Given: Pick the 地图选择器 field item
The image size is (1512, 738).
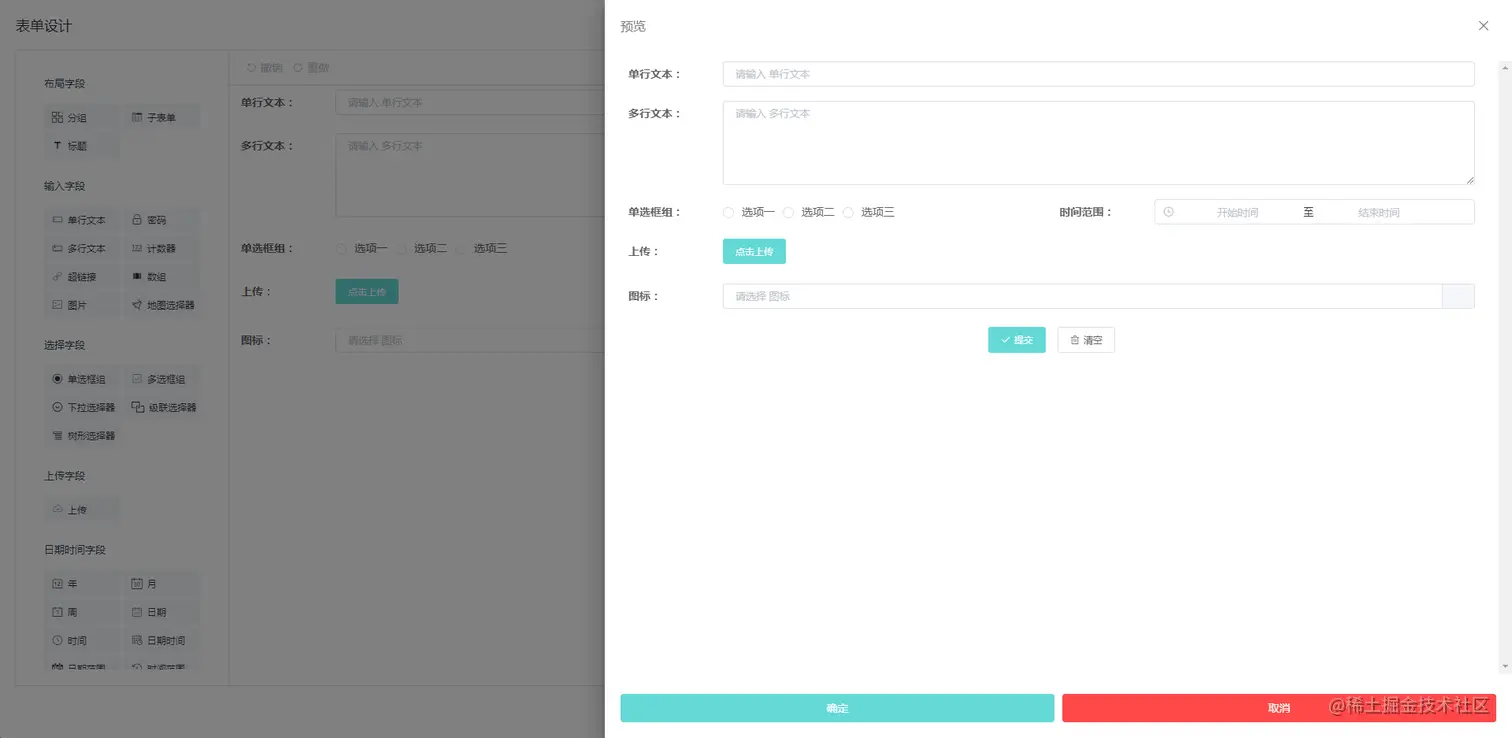Looking at the screenshot, I should [160, 305].
